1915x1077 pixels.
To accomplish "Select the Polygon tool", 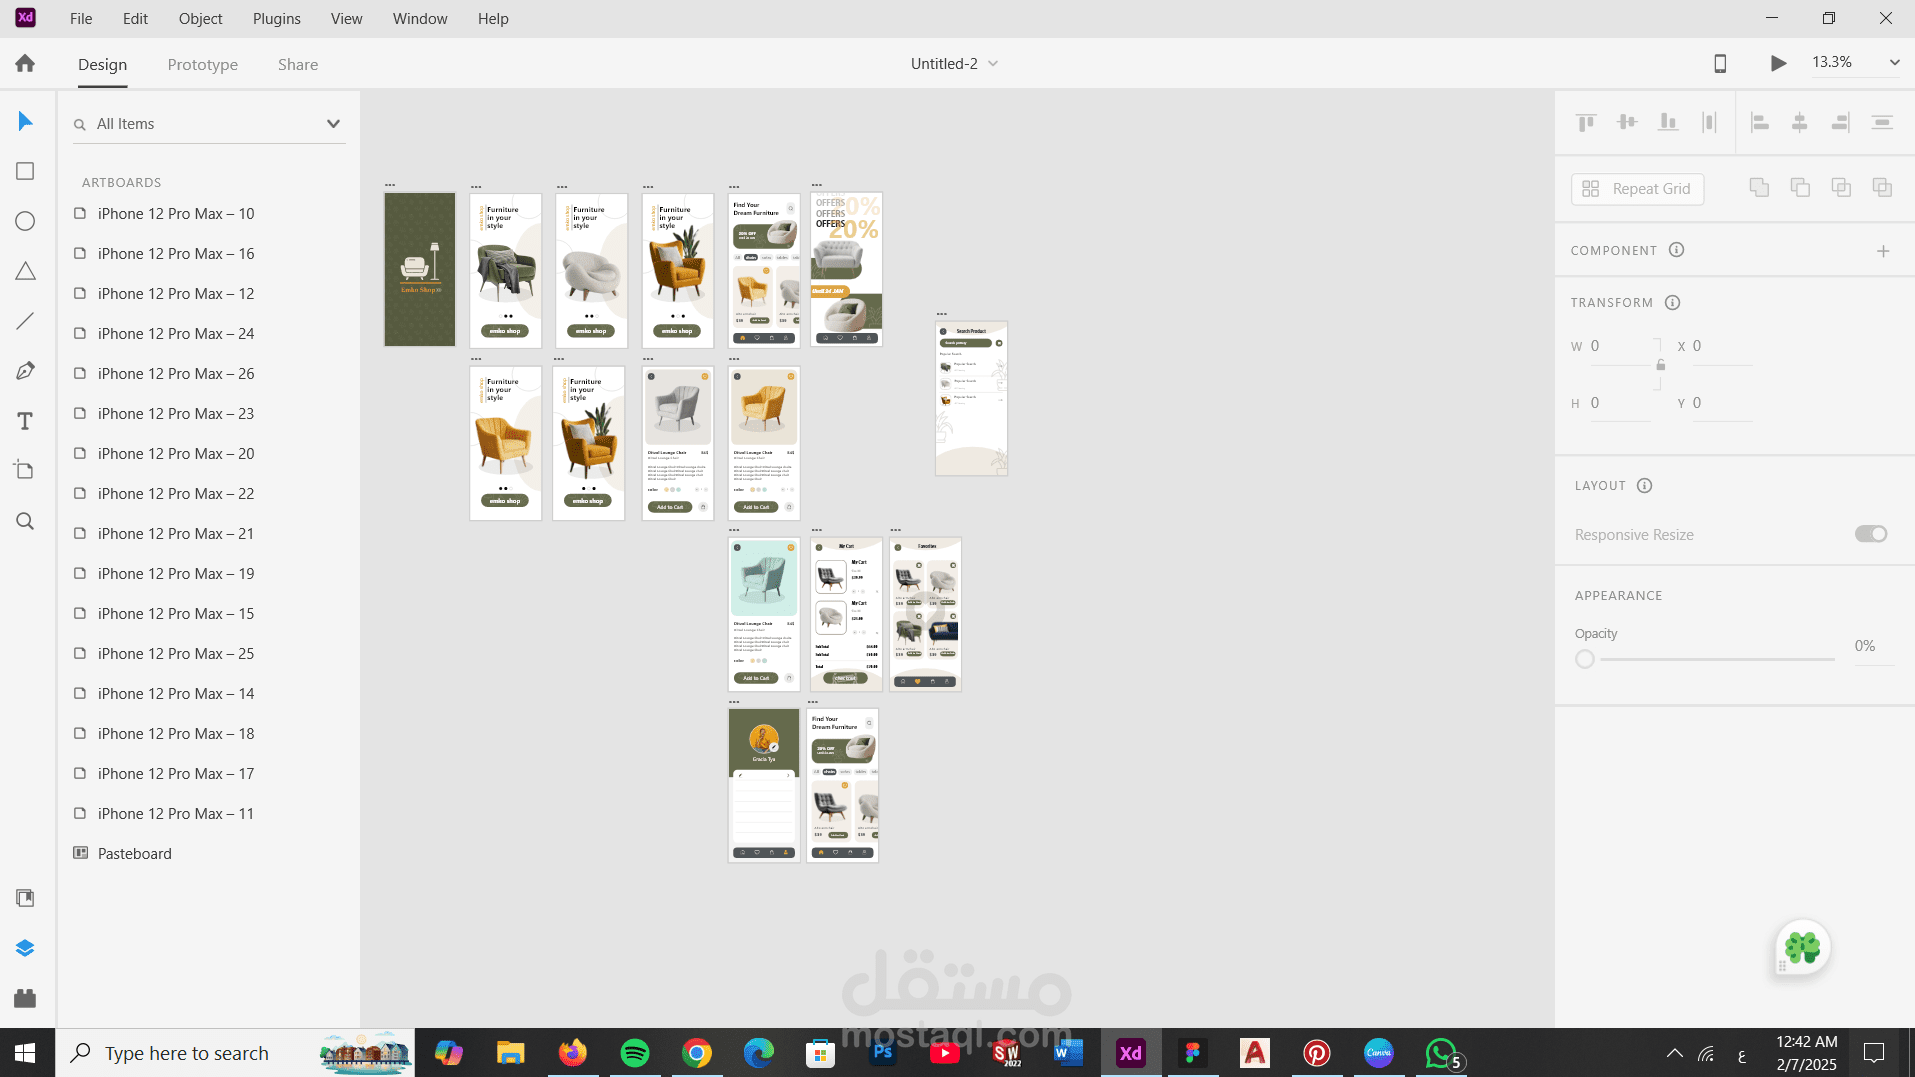I will click(x=25, y=272).
